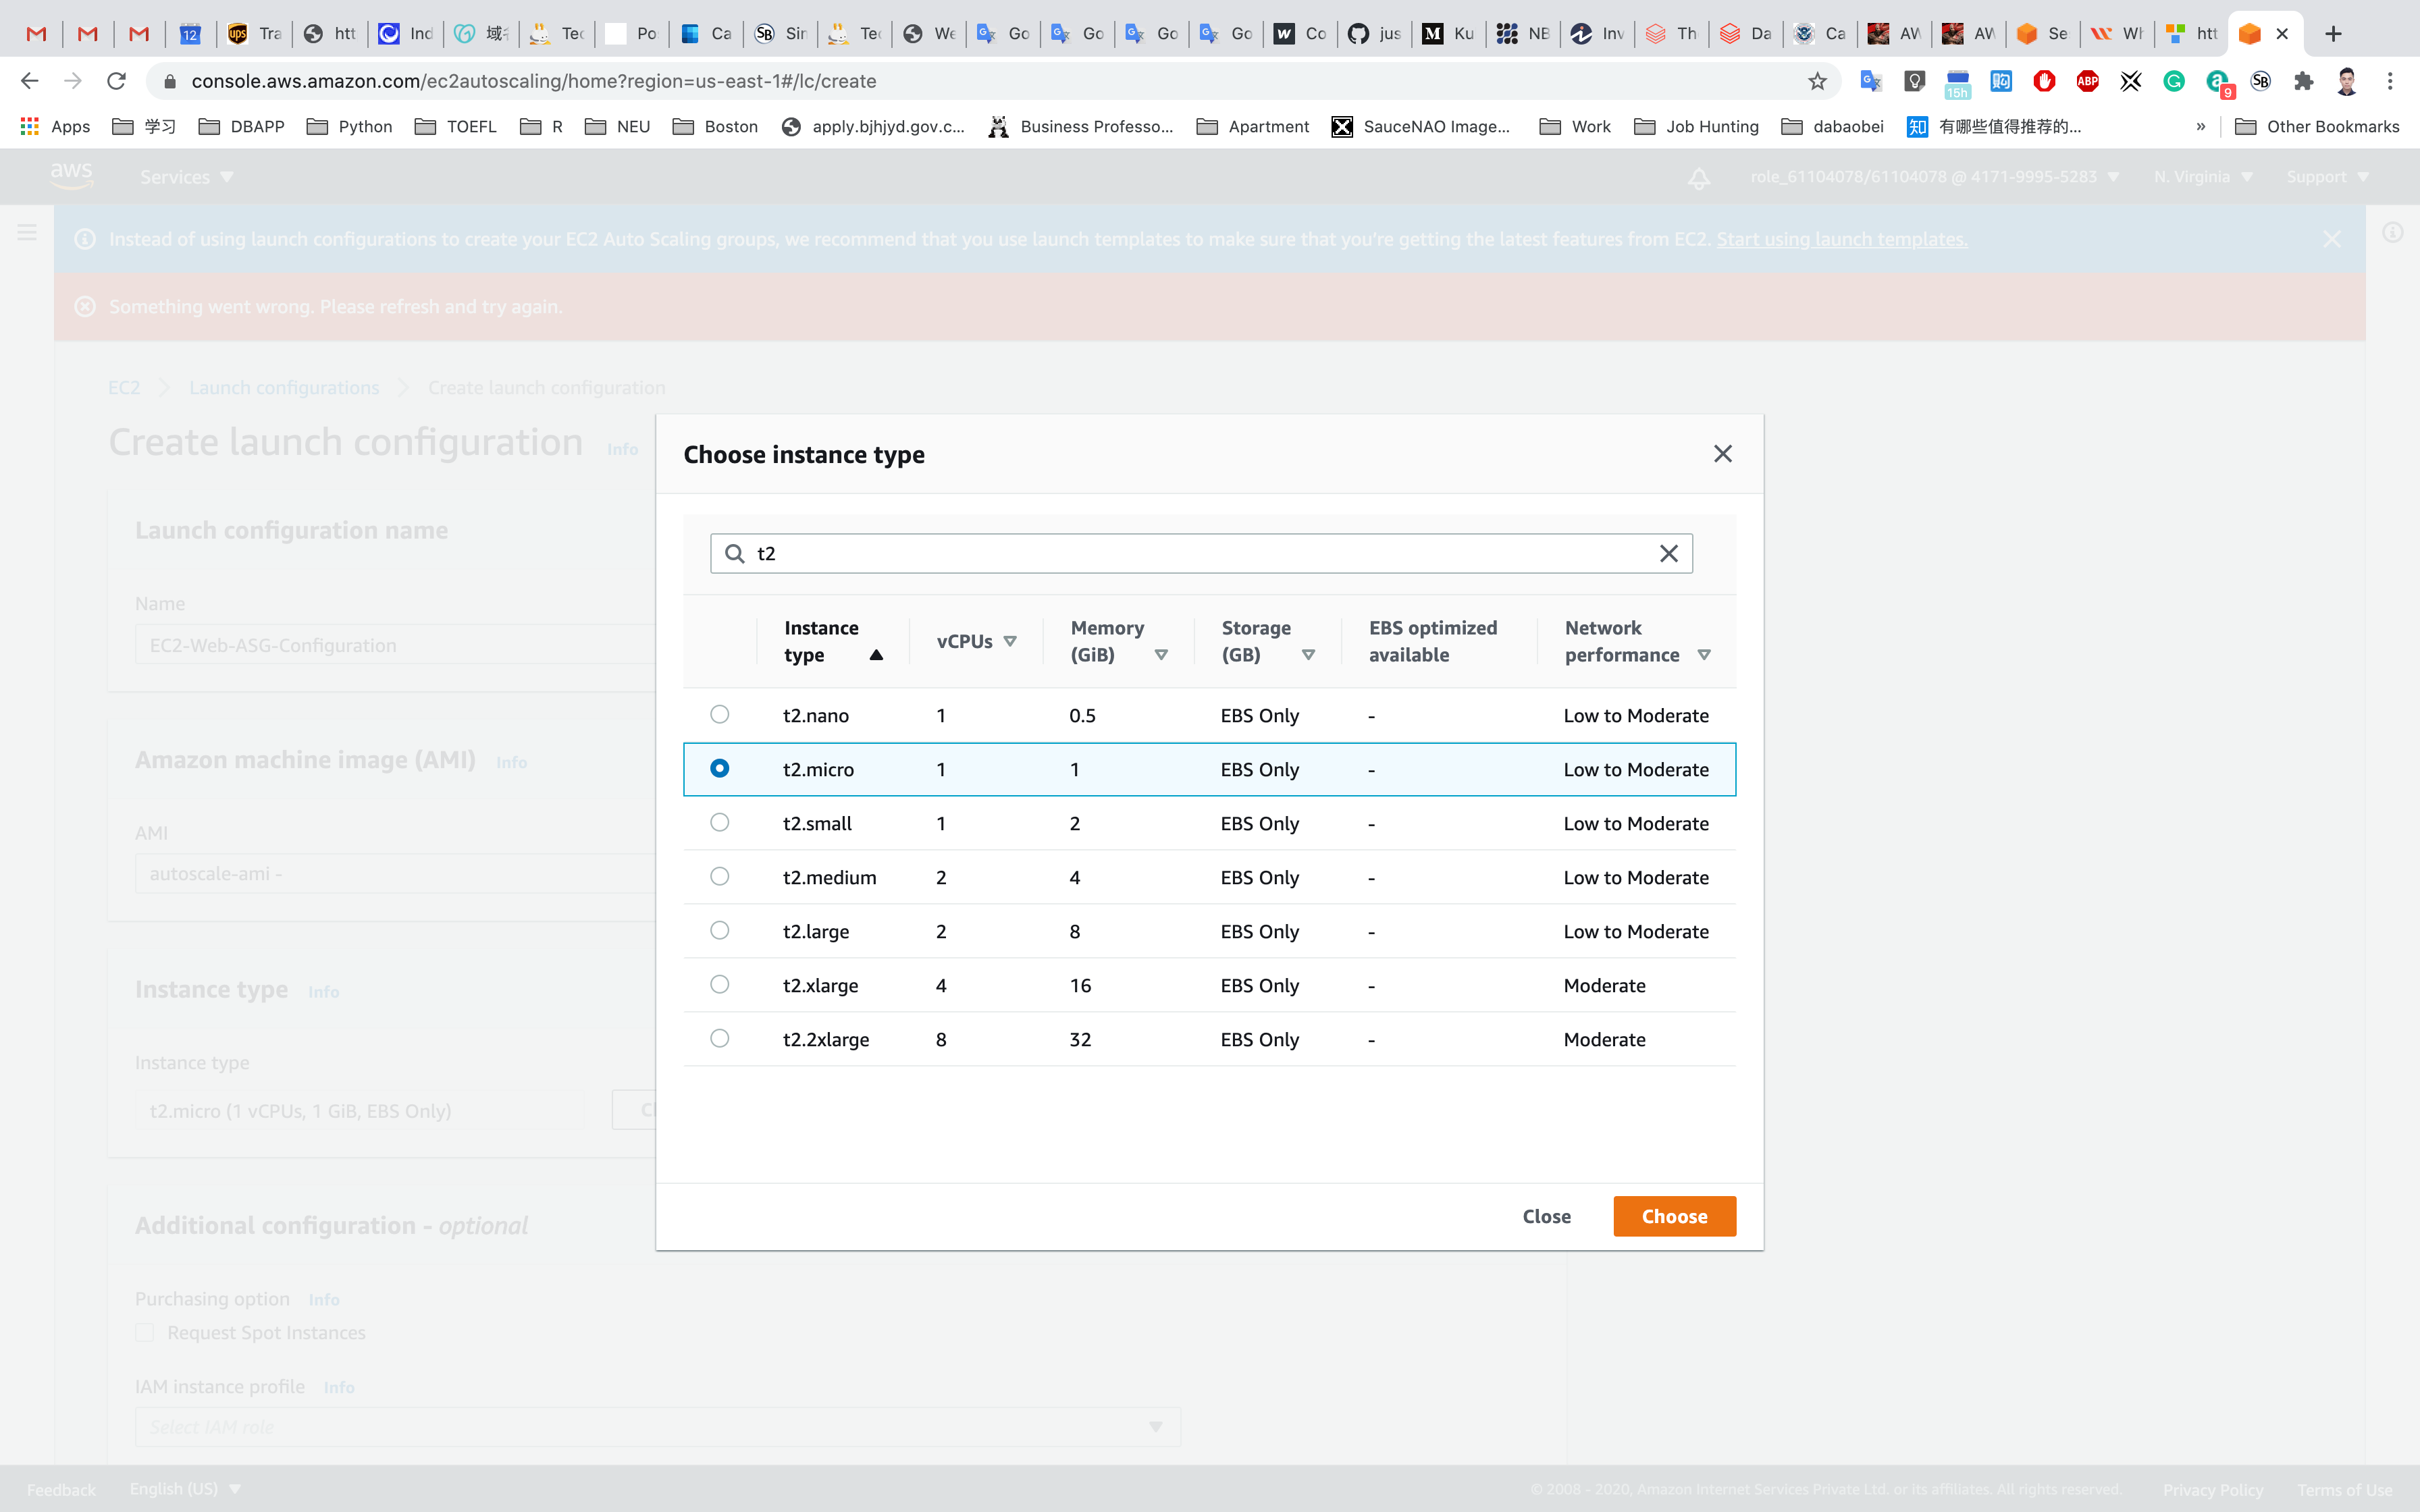Sort by Network performance column
Screen dimensions: 2420x1512
click(1704, 655)
